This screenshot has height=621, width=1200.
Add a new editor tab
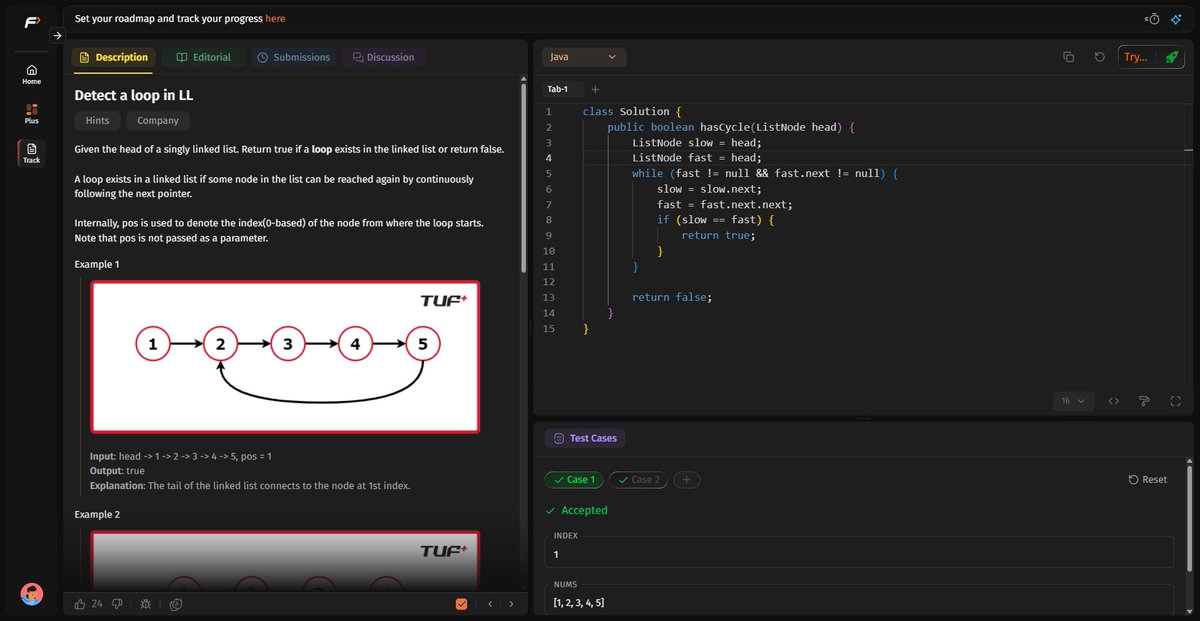(595, 89)
